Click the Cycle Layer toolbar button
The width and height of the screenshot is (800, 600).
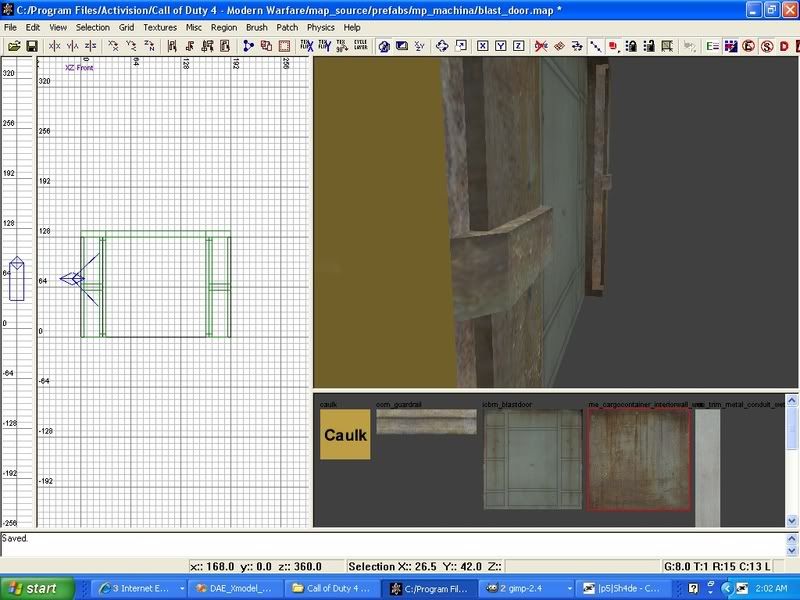pyautogui.click(x=361, y=46)
